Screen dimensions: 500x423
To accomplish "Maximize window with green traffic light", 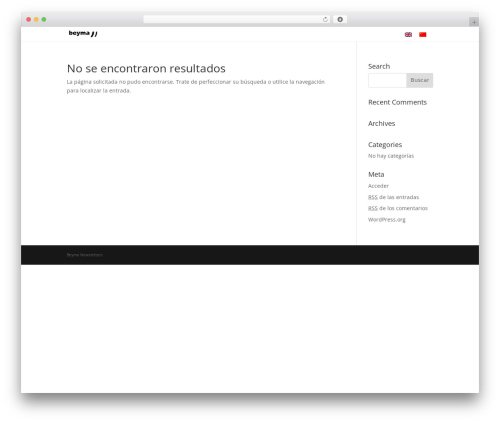I will pyautogui.click(x=44, y=19).
